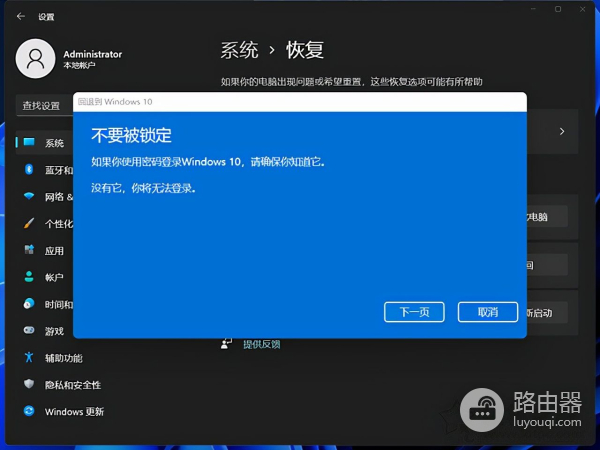Click the Administrator profile avatar
Screen dimensions: 600x450
pos(35,59)
